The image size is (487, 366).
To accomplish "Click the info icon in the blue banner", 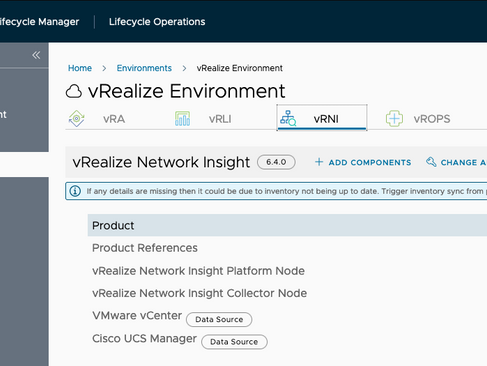I will coord(75,191).
